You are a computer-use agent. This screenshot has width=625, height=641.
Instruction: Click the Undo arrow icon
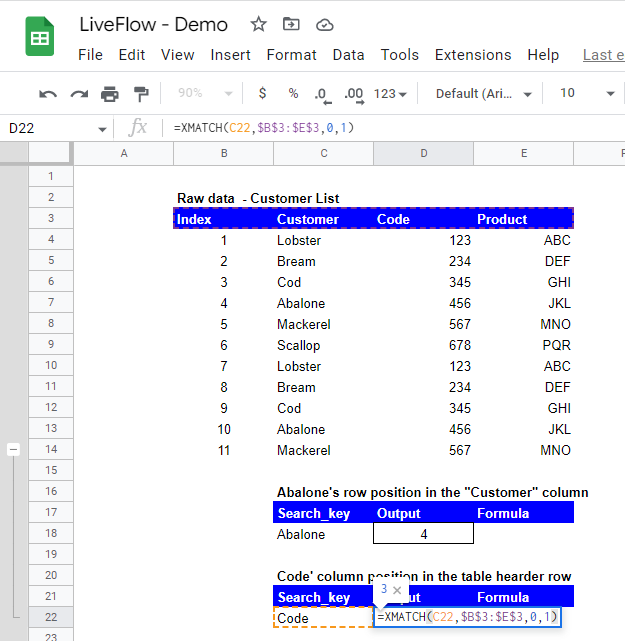pos(48,94)
